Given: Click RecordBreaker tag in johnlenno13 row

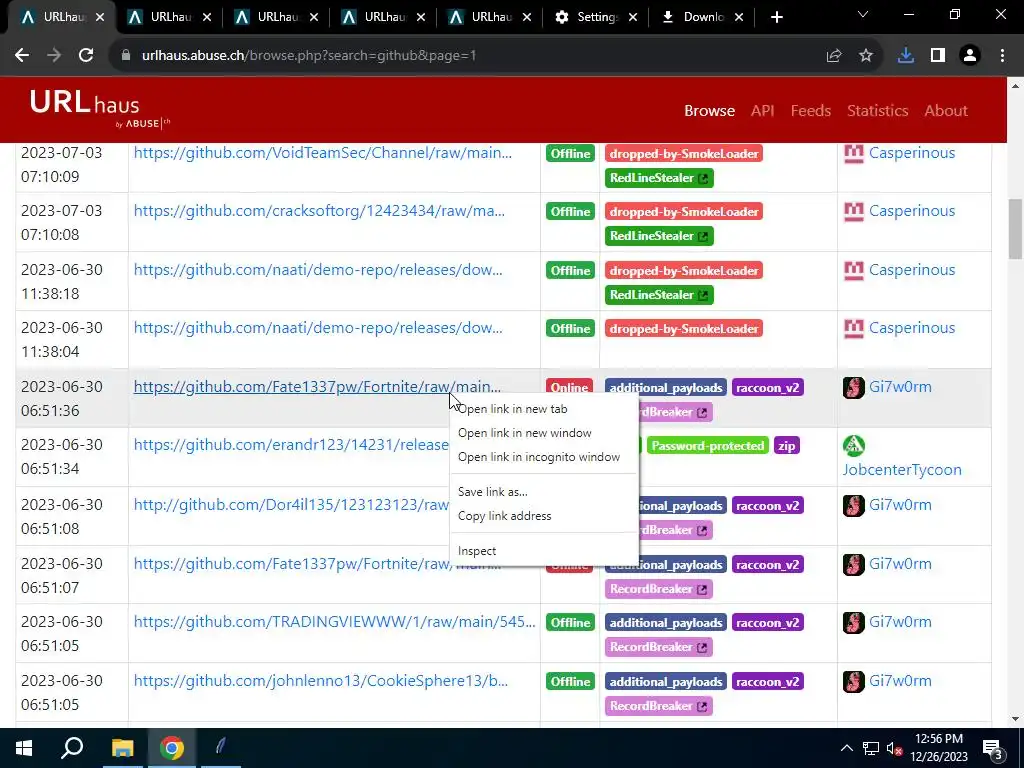Looking at the screenshot, I should pos(658,706).
